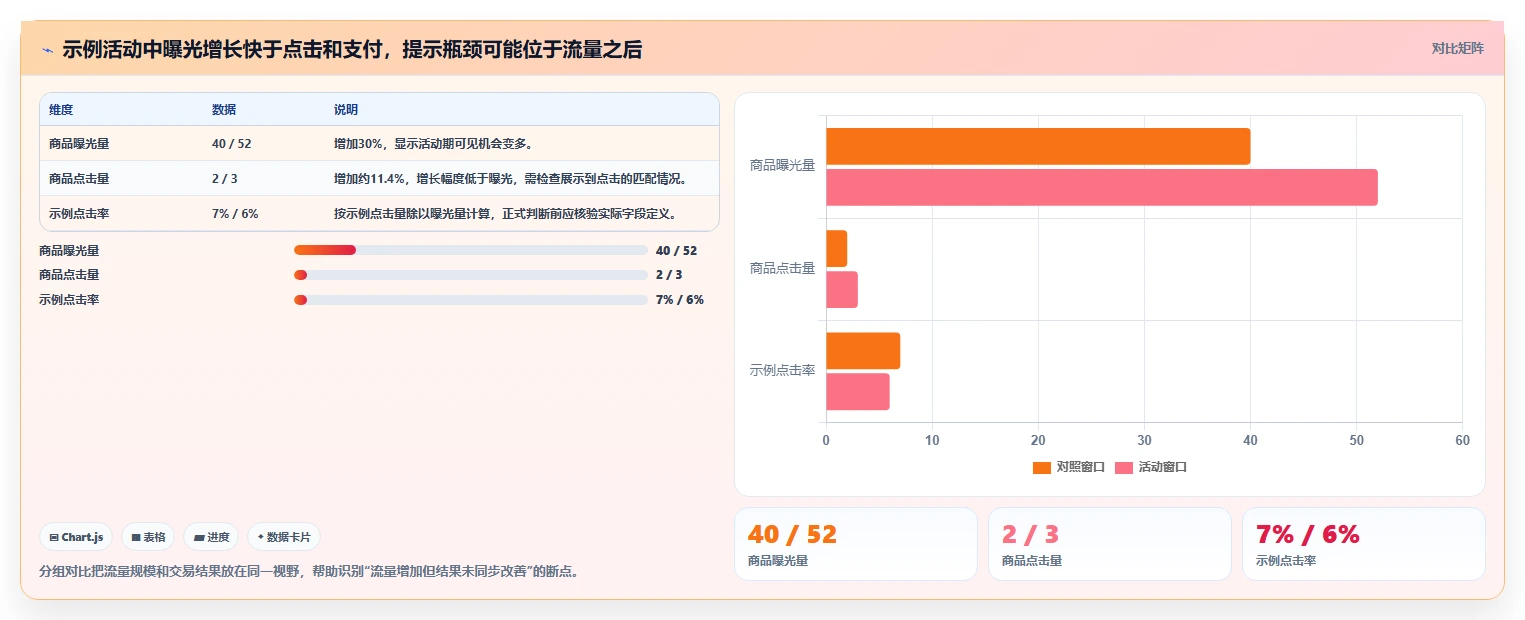Click the chart's 商品点击量 axis label

point(782,268)
